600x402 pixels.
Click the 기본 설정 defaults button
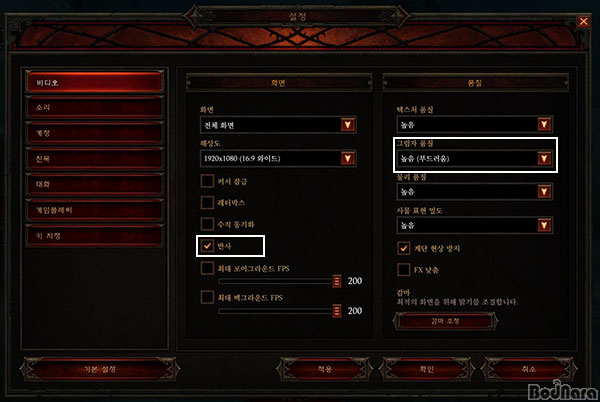click(x=100, y=369)
